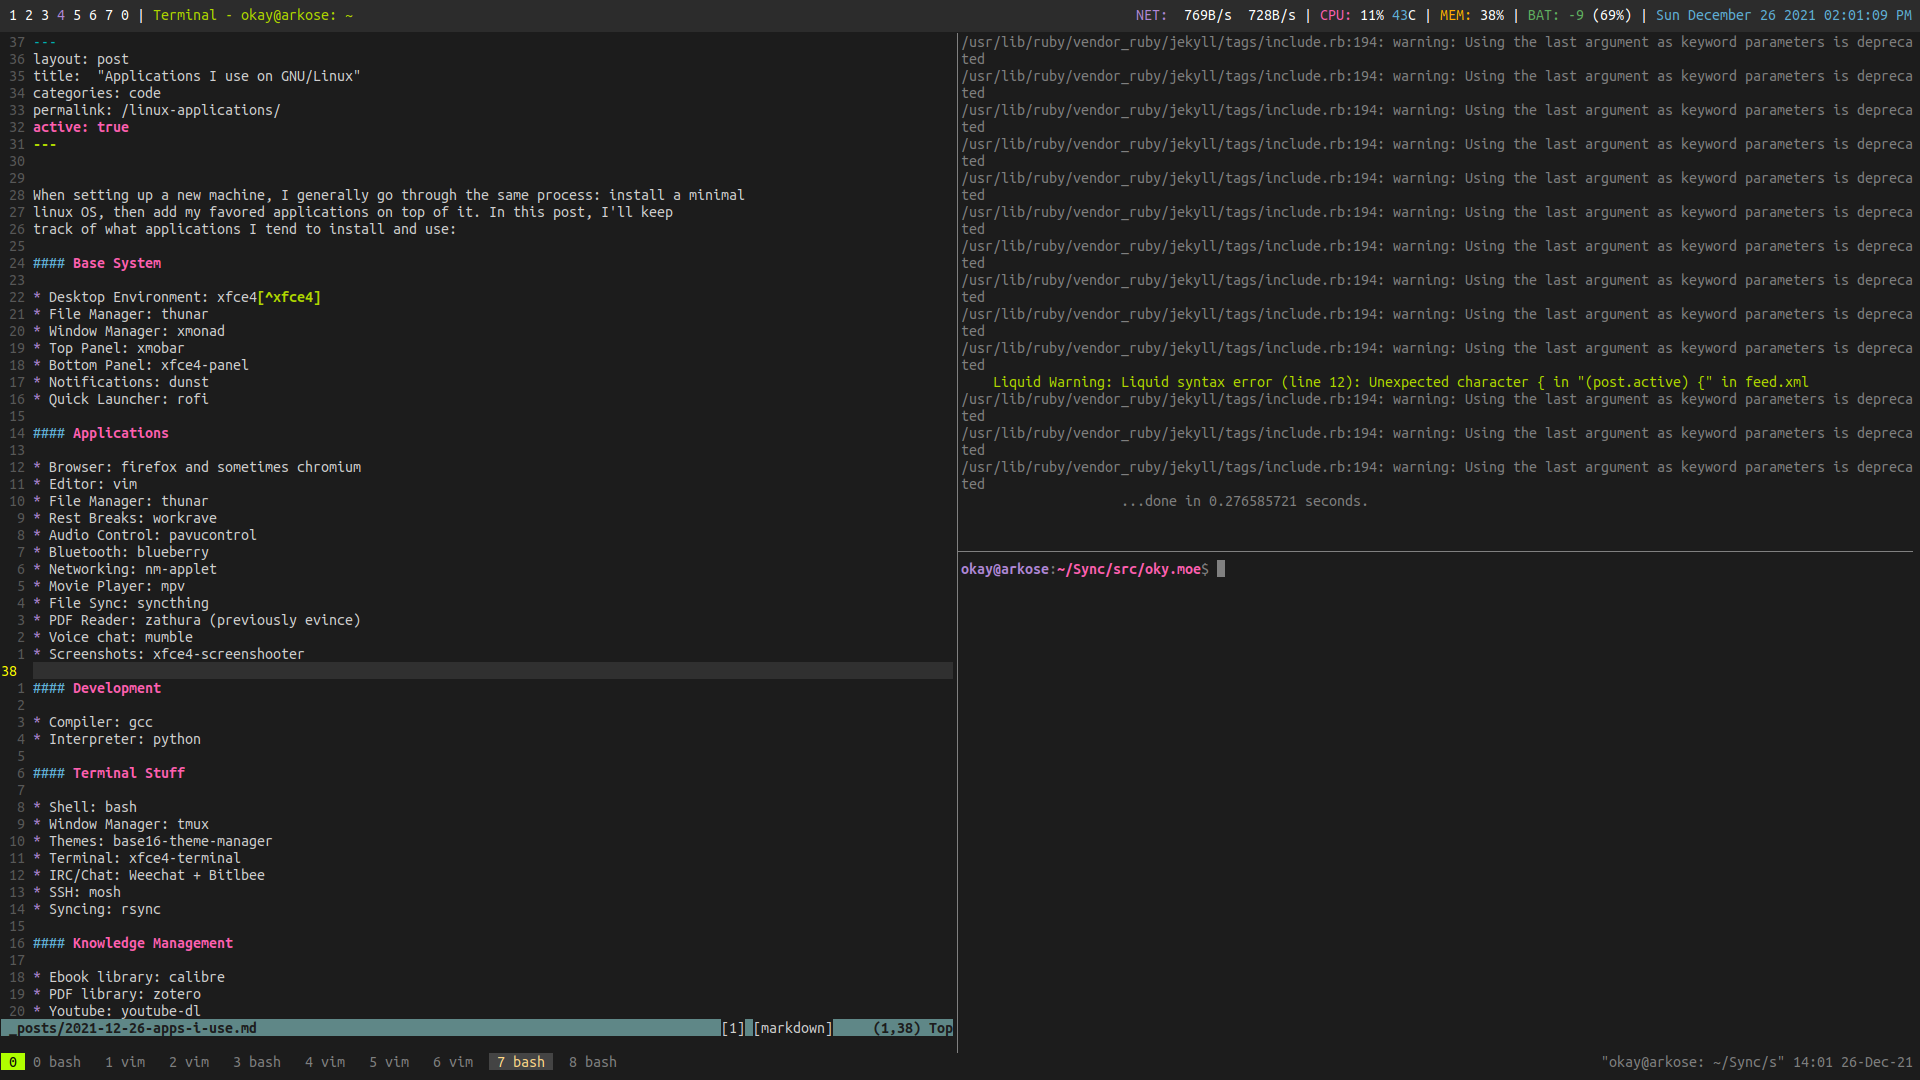
Task: Click the MEM usage indicator
Action: tap(1471, 15)
